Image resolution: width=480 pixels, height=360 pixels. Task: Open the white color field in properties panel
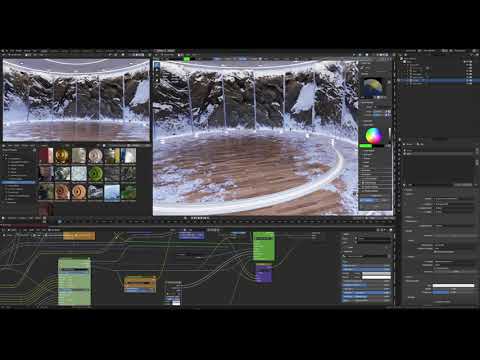click(x=453, y=286)
